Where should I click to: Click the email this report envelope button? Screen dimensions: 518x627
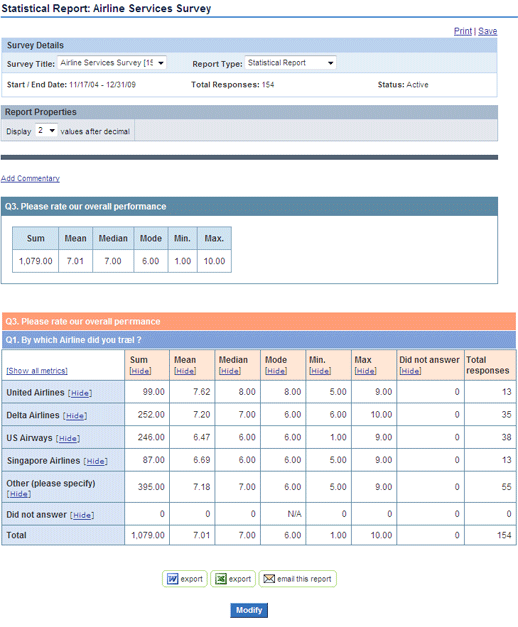tap(298, 579)
